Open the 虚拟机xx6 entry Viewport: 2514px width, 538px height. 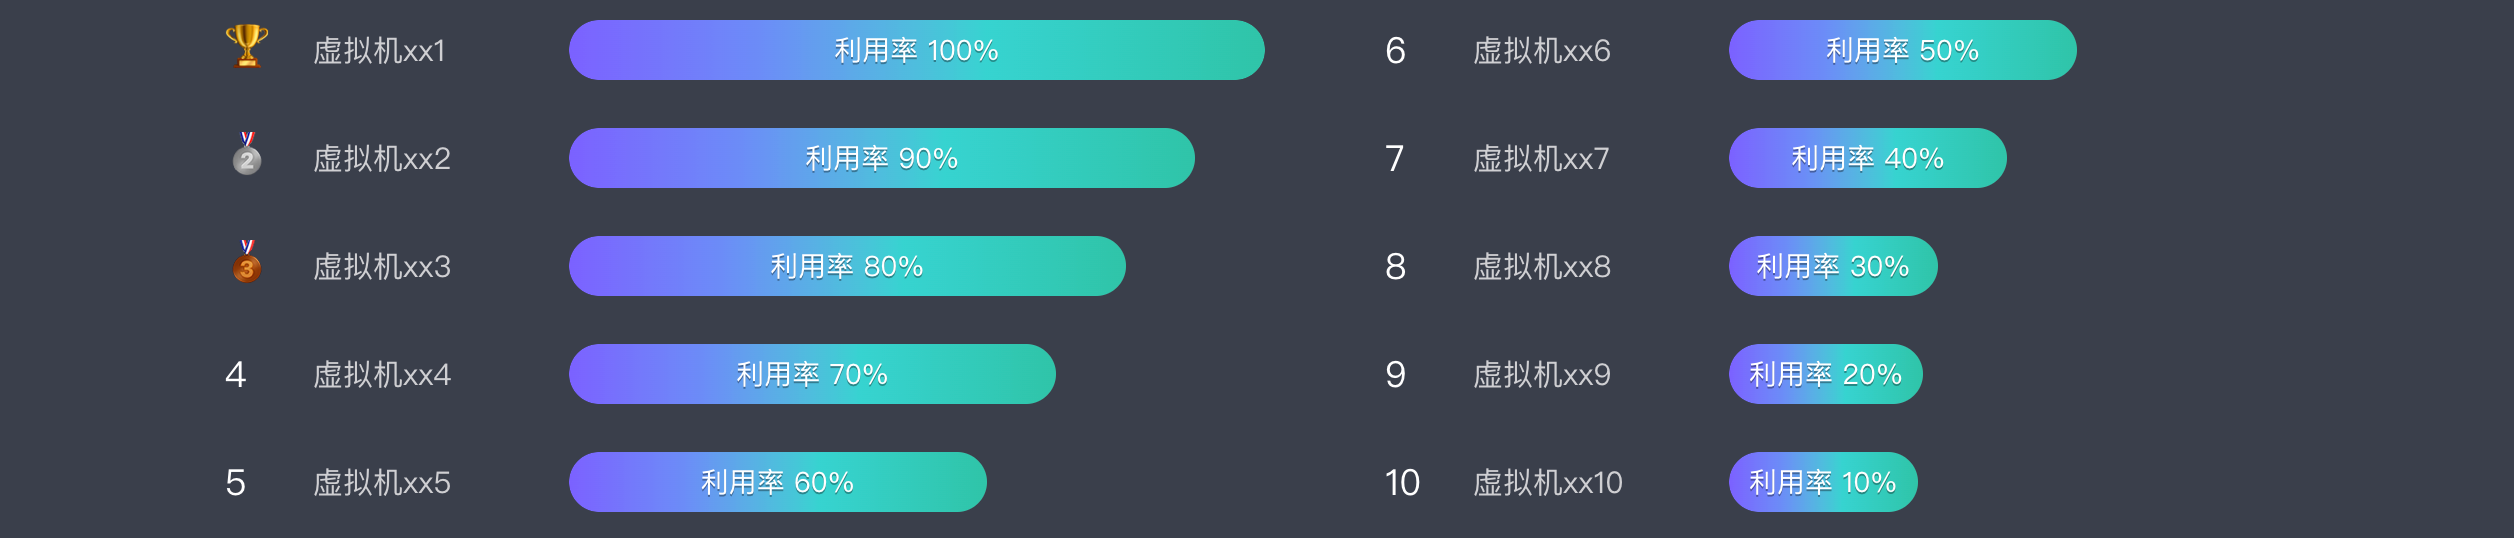[1541, 51]
